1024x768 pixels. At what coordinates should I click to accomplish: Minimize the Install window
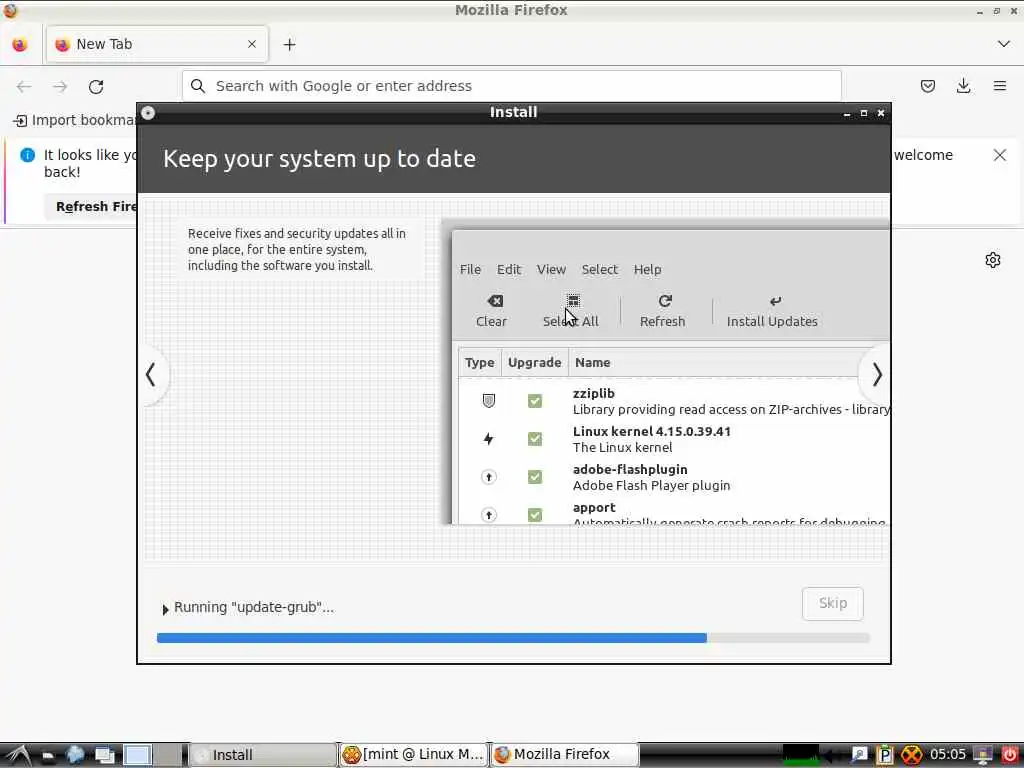click(x=847, y=114)
